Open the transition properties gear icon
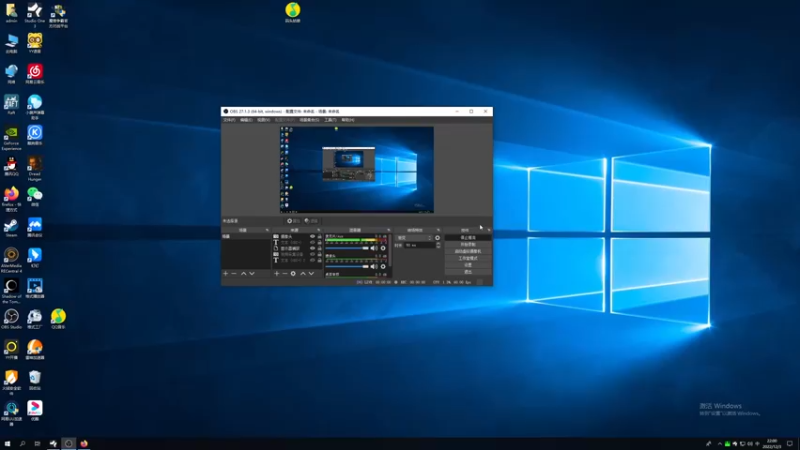 pyautogui.click(x=437, y=238)
